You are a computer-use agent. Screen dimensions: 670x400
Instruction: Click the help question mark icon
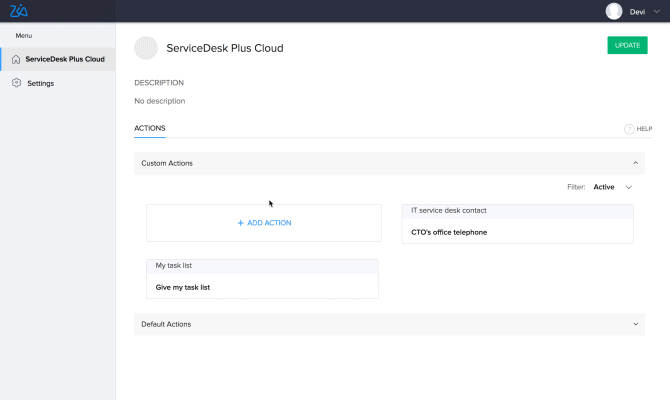pos(629,129)
